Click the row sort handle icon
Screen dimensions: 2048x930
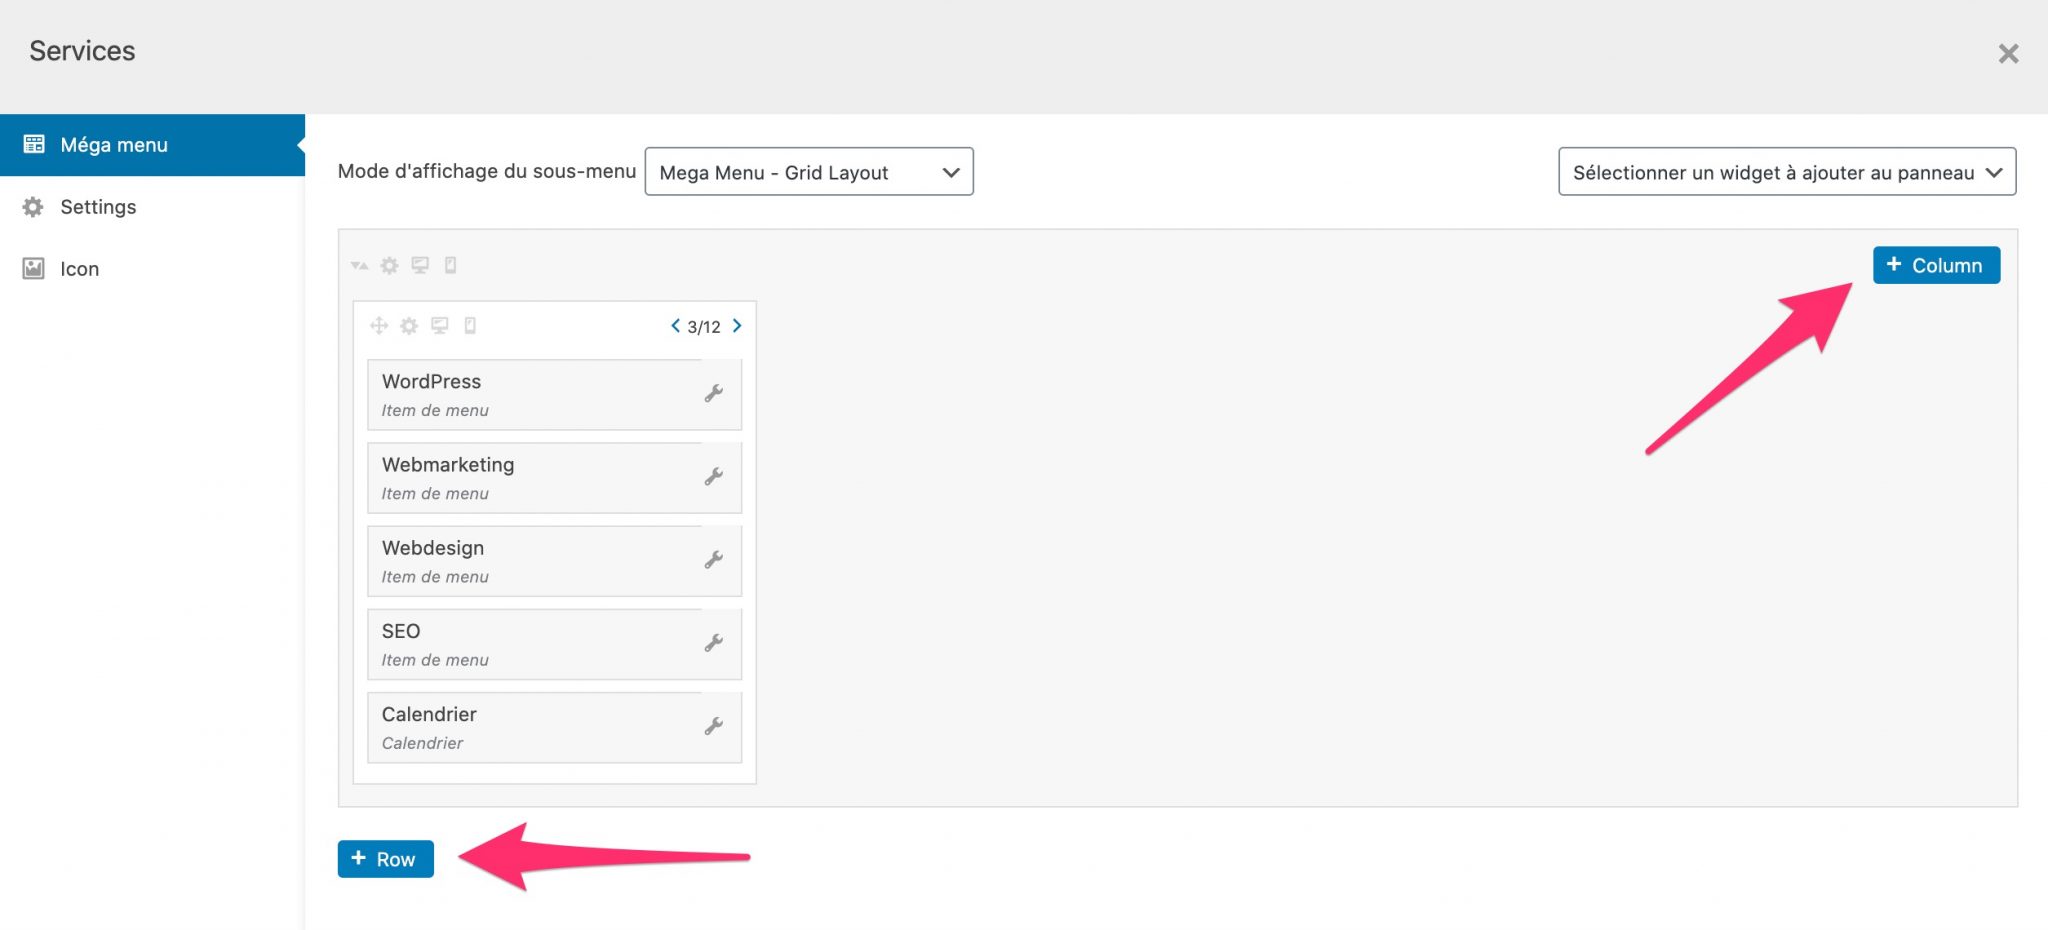point(360,266)
